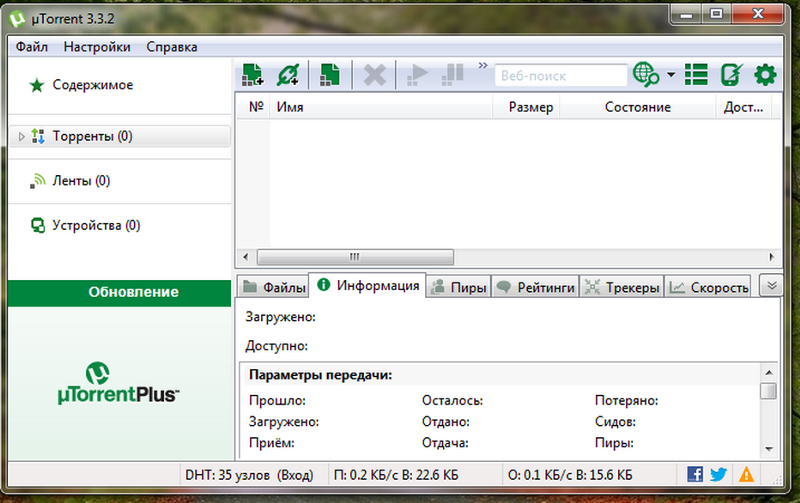The image size is (800, 503).
Task: Switch to the Рейтинги tab
Action: tap(535, 287)
